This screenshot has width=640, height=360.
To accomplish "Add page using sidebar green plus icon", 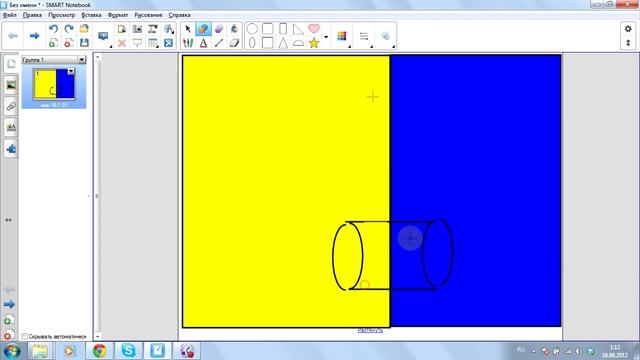I will pos(9,320).
